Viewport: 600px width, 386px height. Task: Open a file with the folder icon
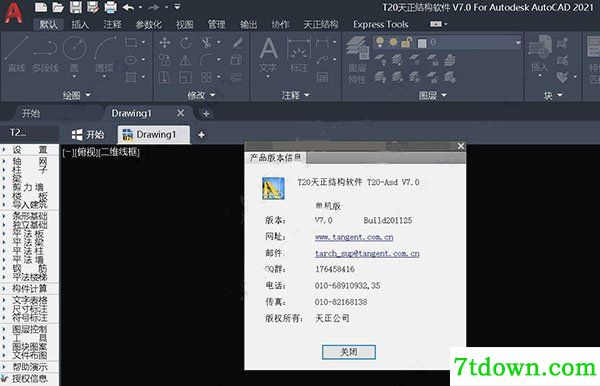[58, 7]
